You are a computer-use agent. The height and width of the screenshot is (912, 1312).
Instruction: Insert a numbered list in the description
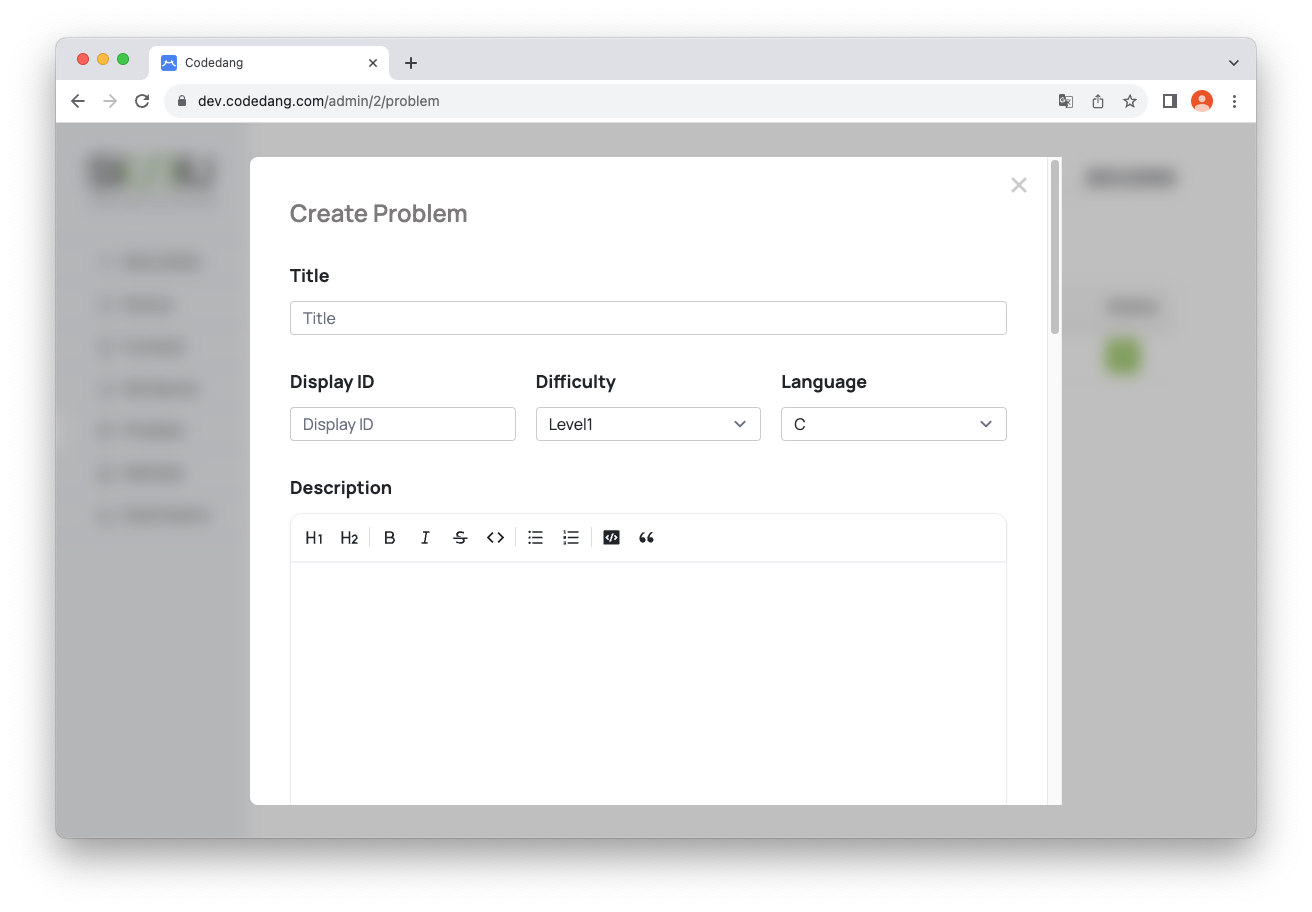[571, 538]
